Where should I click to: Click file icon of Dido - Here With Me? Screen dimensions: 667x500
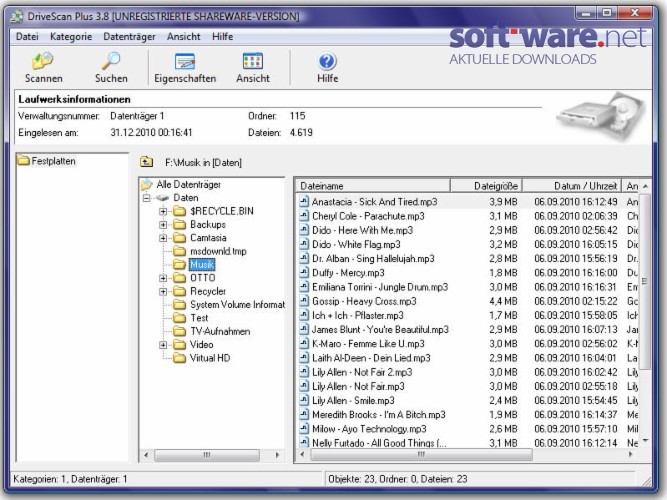pos(304,230)
